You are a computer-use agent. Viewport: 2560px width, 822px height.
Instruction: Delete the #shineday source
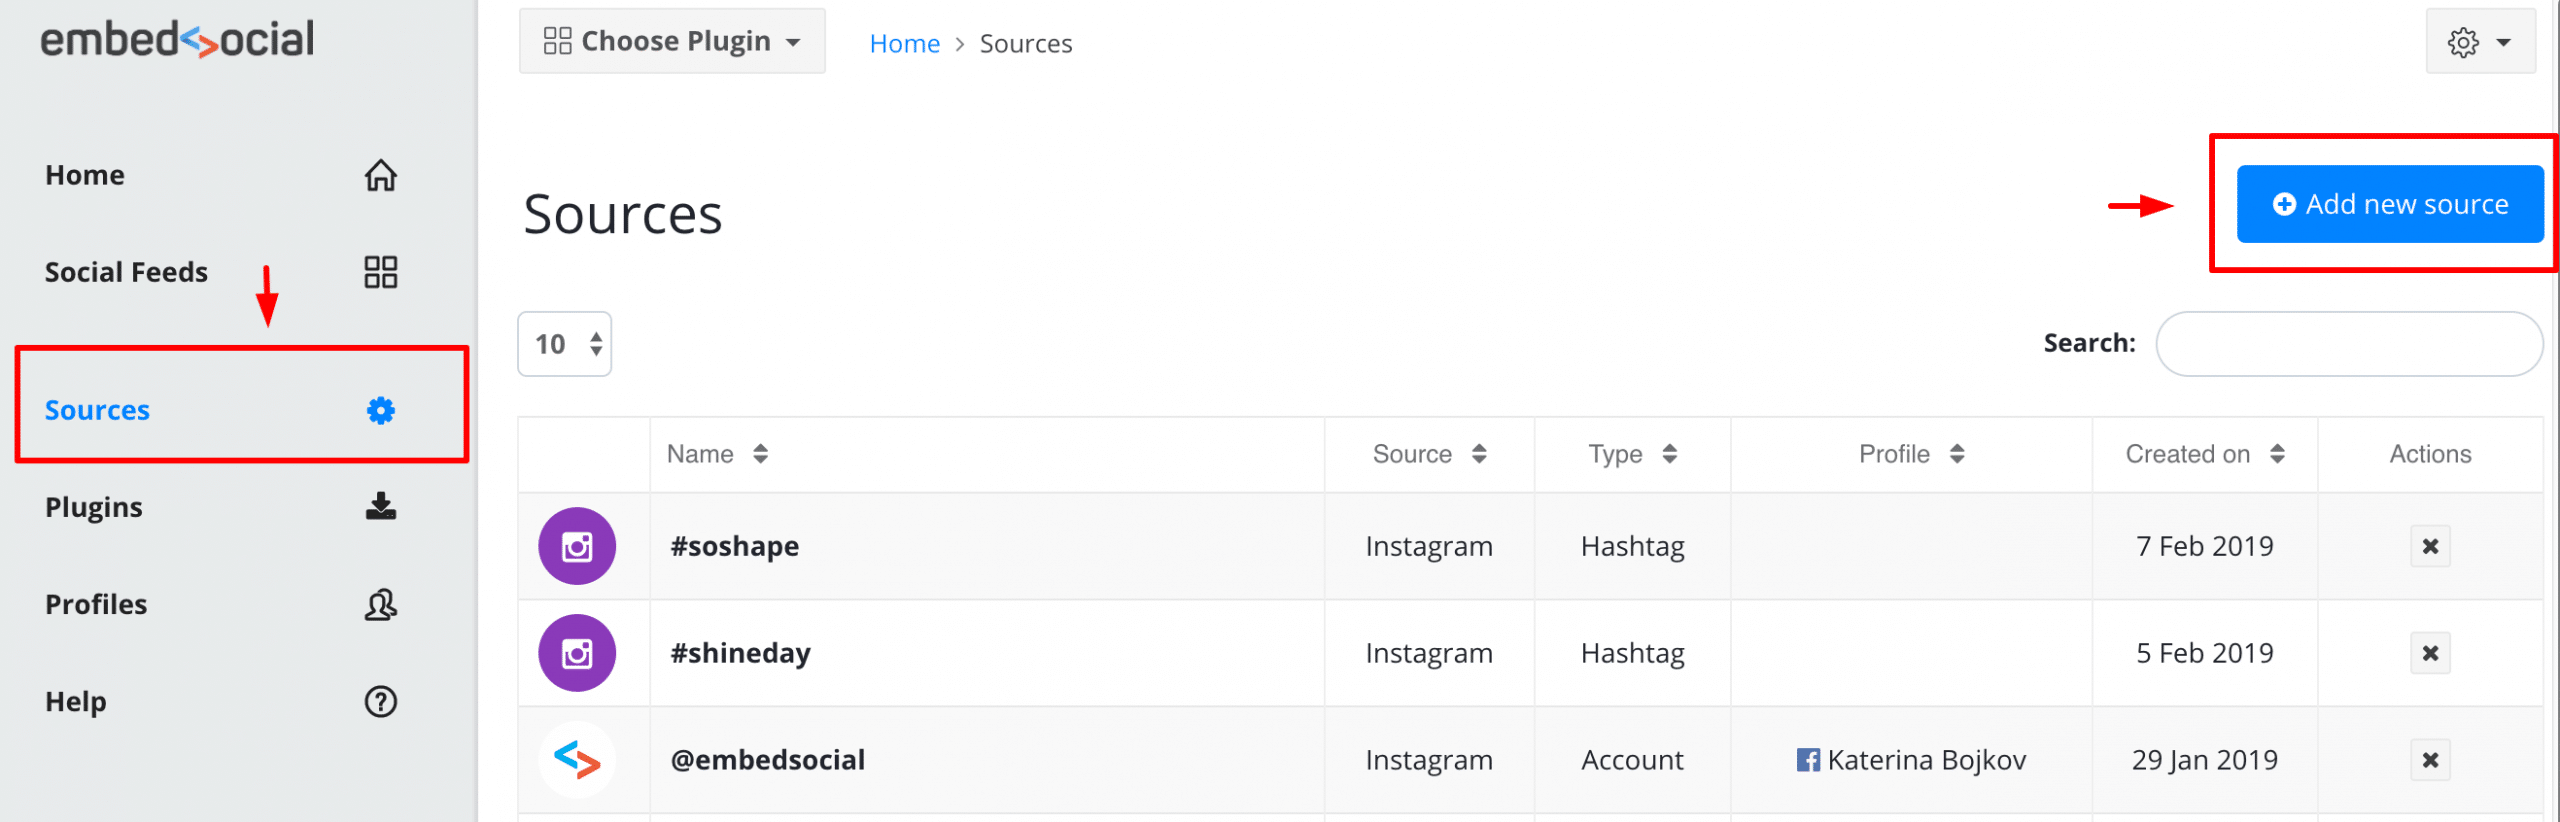point(2430,653)
